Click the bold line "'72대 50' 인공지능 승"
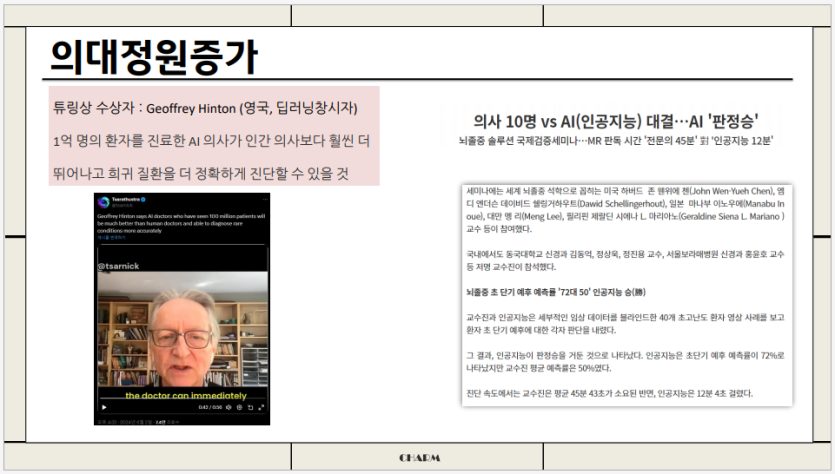The image size is (835, 474). (x=555, y=292)
